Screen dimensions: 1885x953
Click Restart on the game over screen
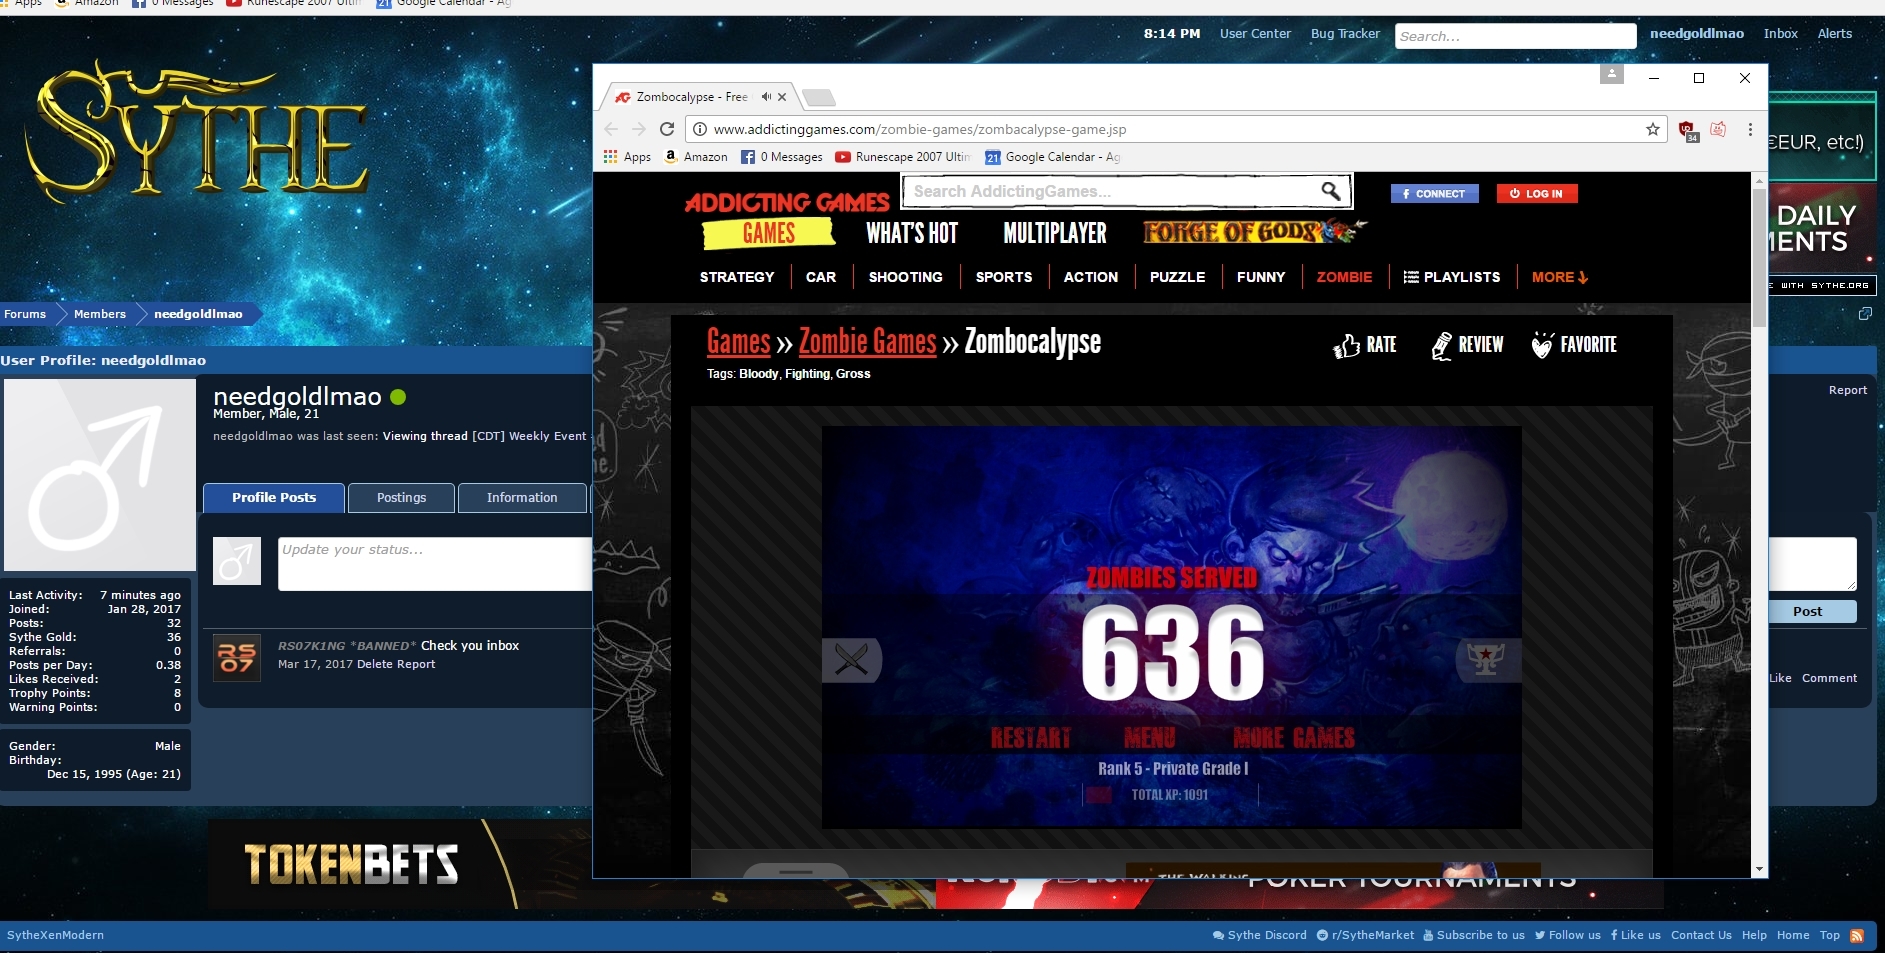(1031, 738)
